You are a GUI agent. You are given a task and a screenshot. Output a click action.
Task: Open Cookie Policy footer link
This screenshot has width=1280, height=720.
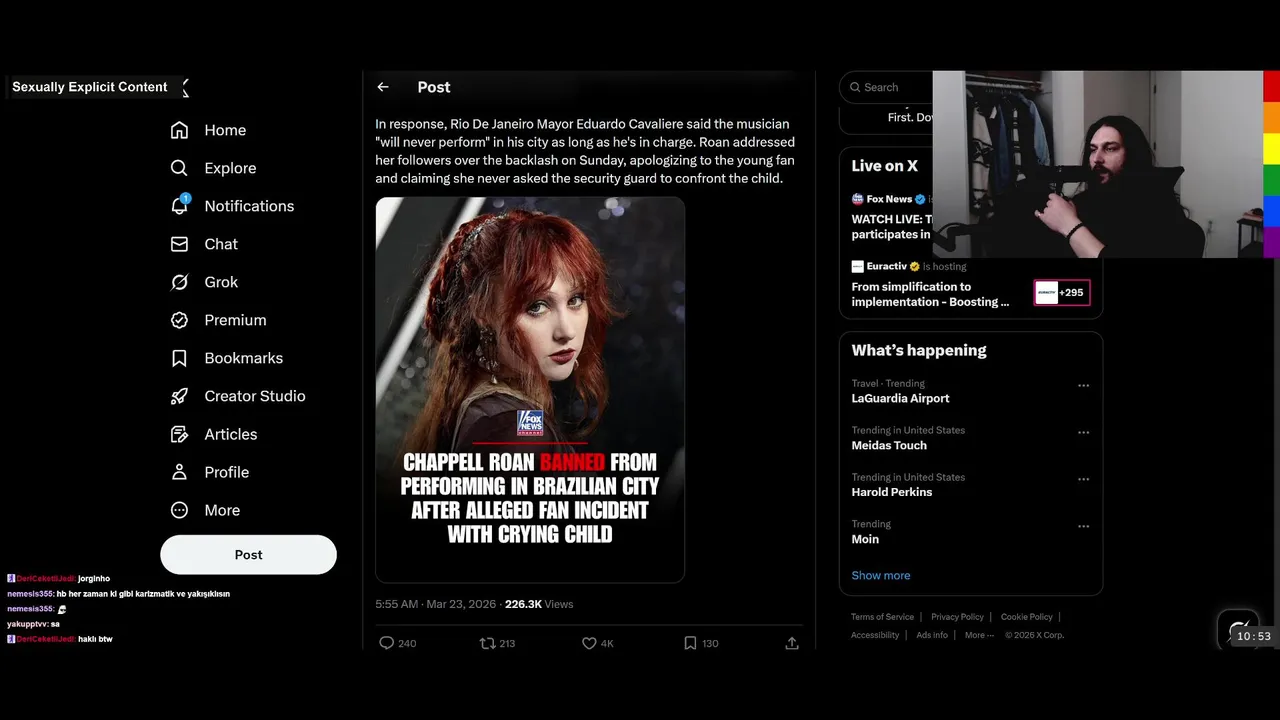1026,617
